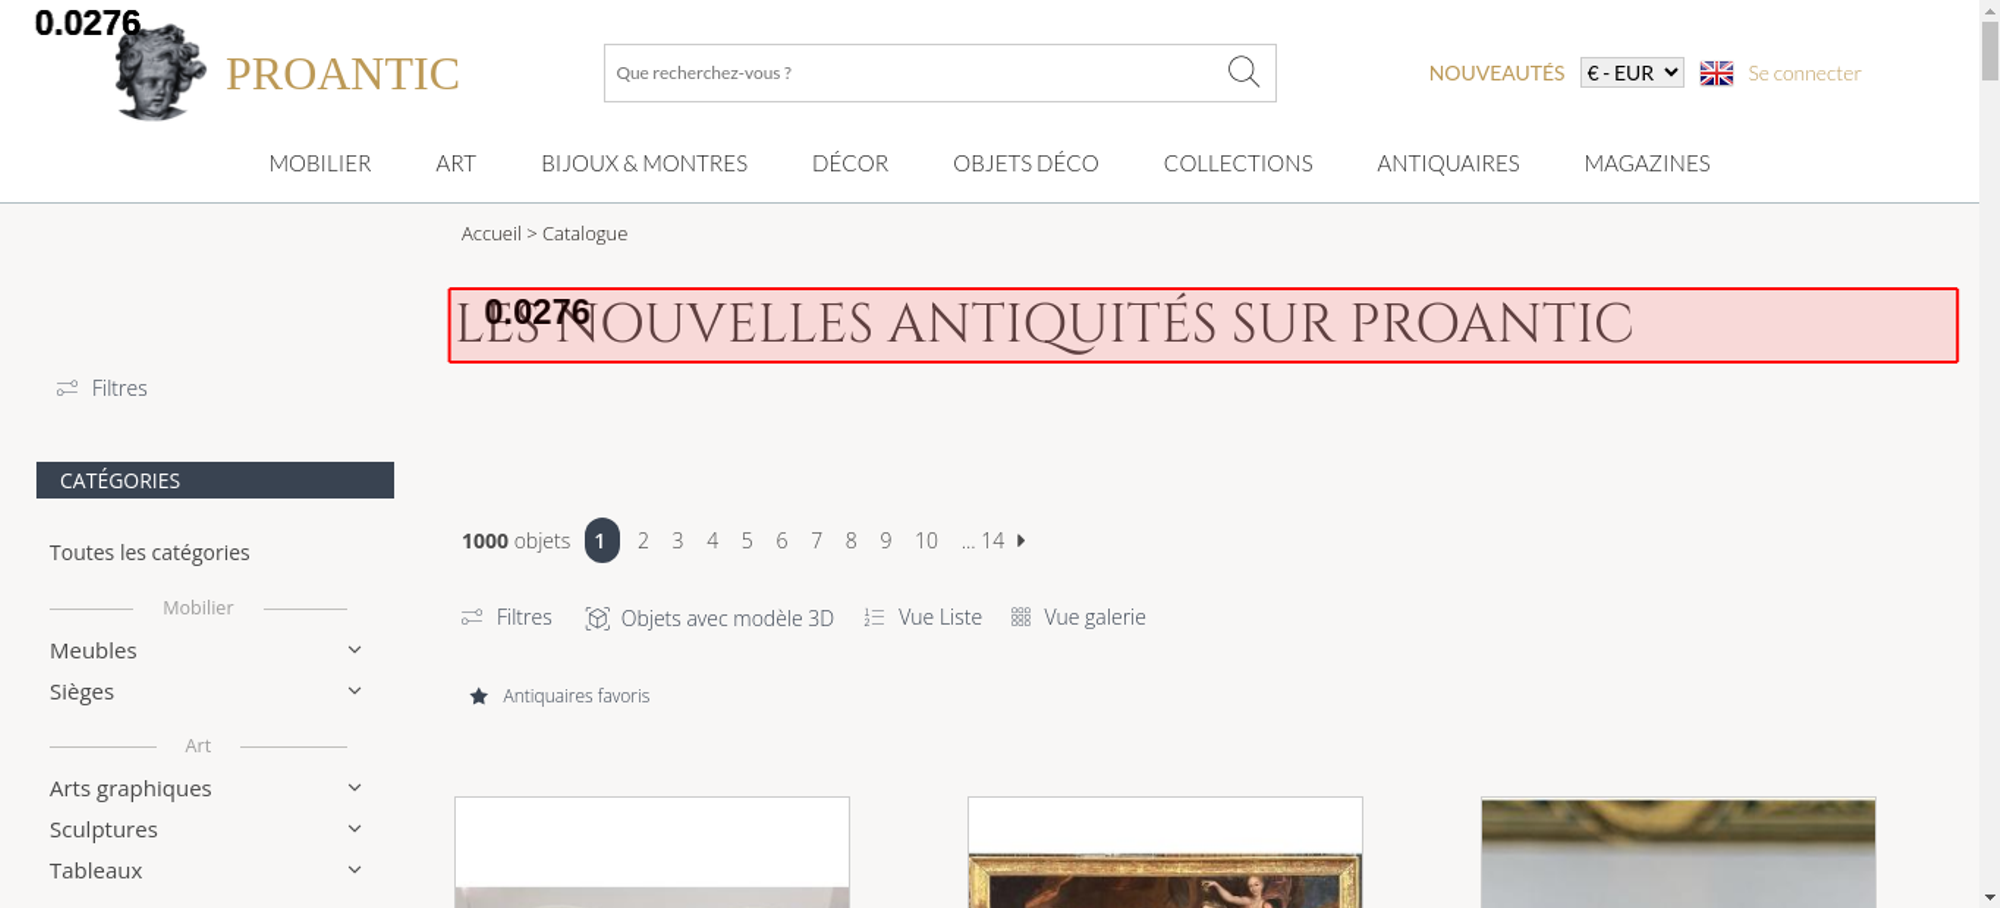Click the search magnifier icon
Screen dimensions: 2000x908
(1243, 72)
